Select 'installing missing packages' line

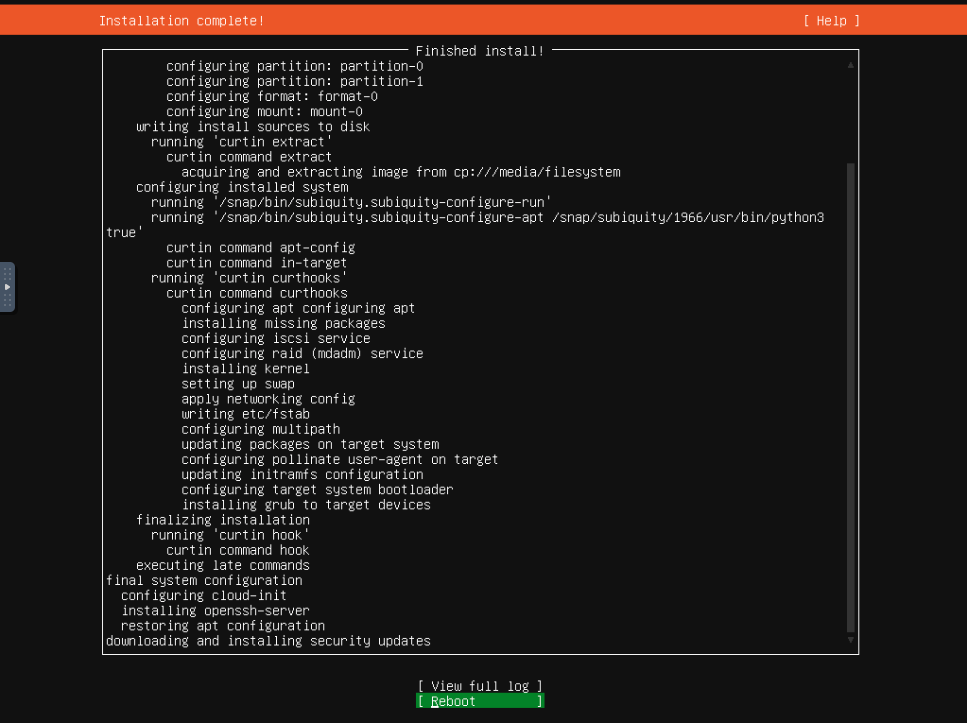[x=283, y=323]
